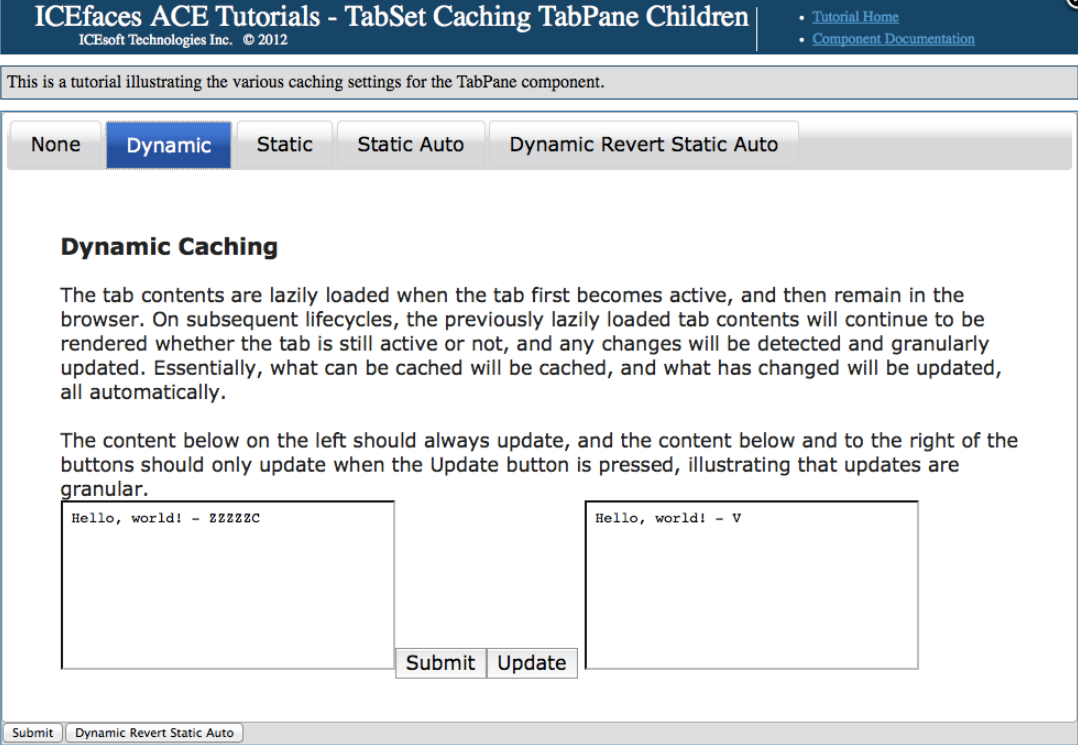Click the Dynamic Caching heading
The height and width of the screenshot is (745, 1078).
169,247
